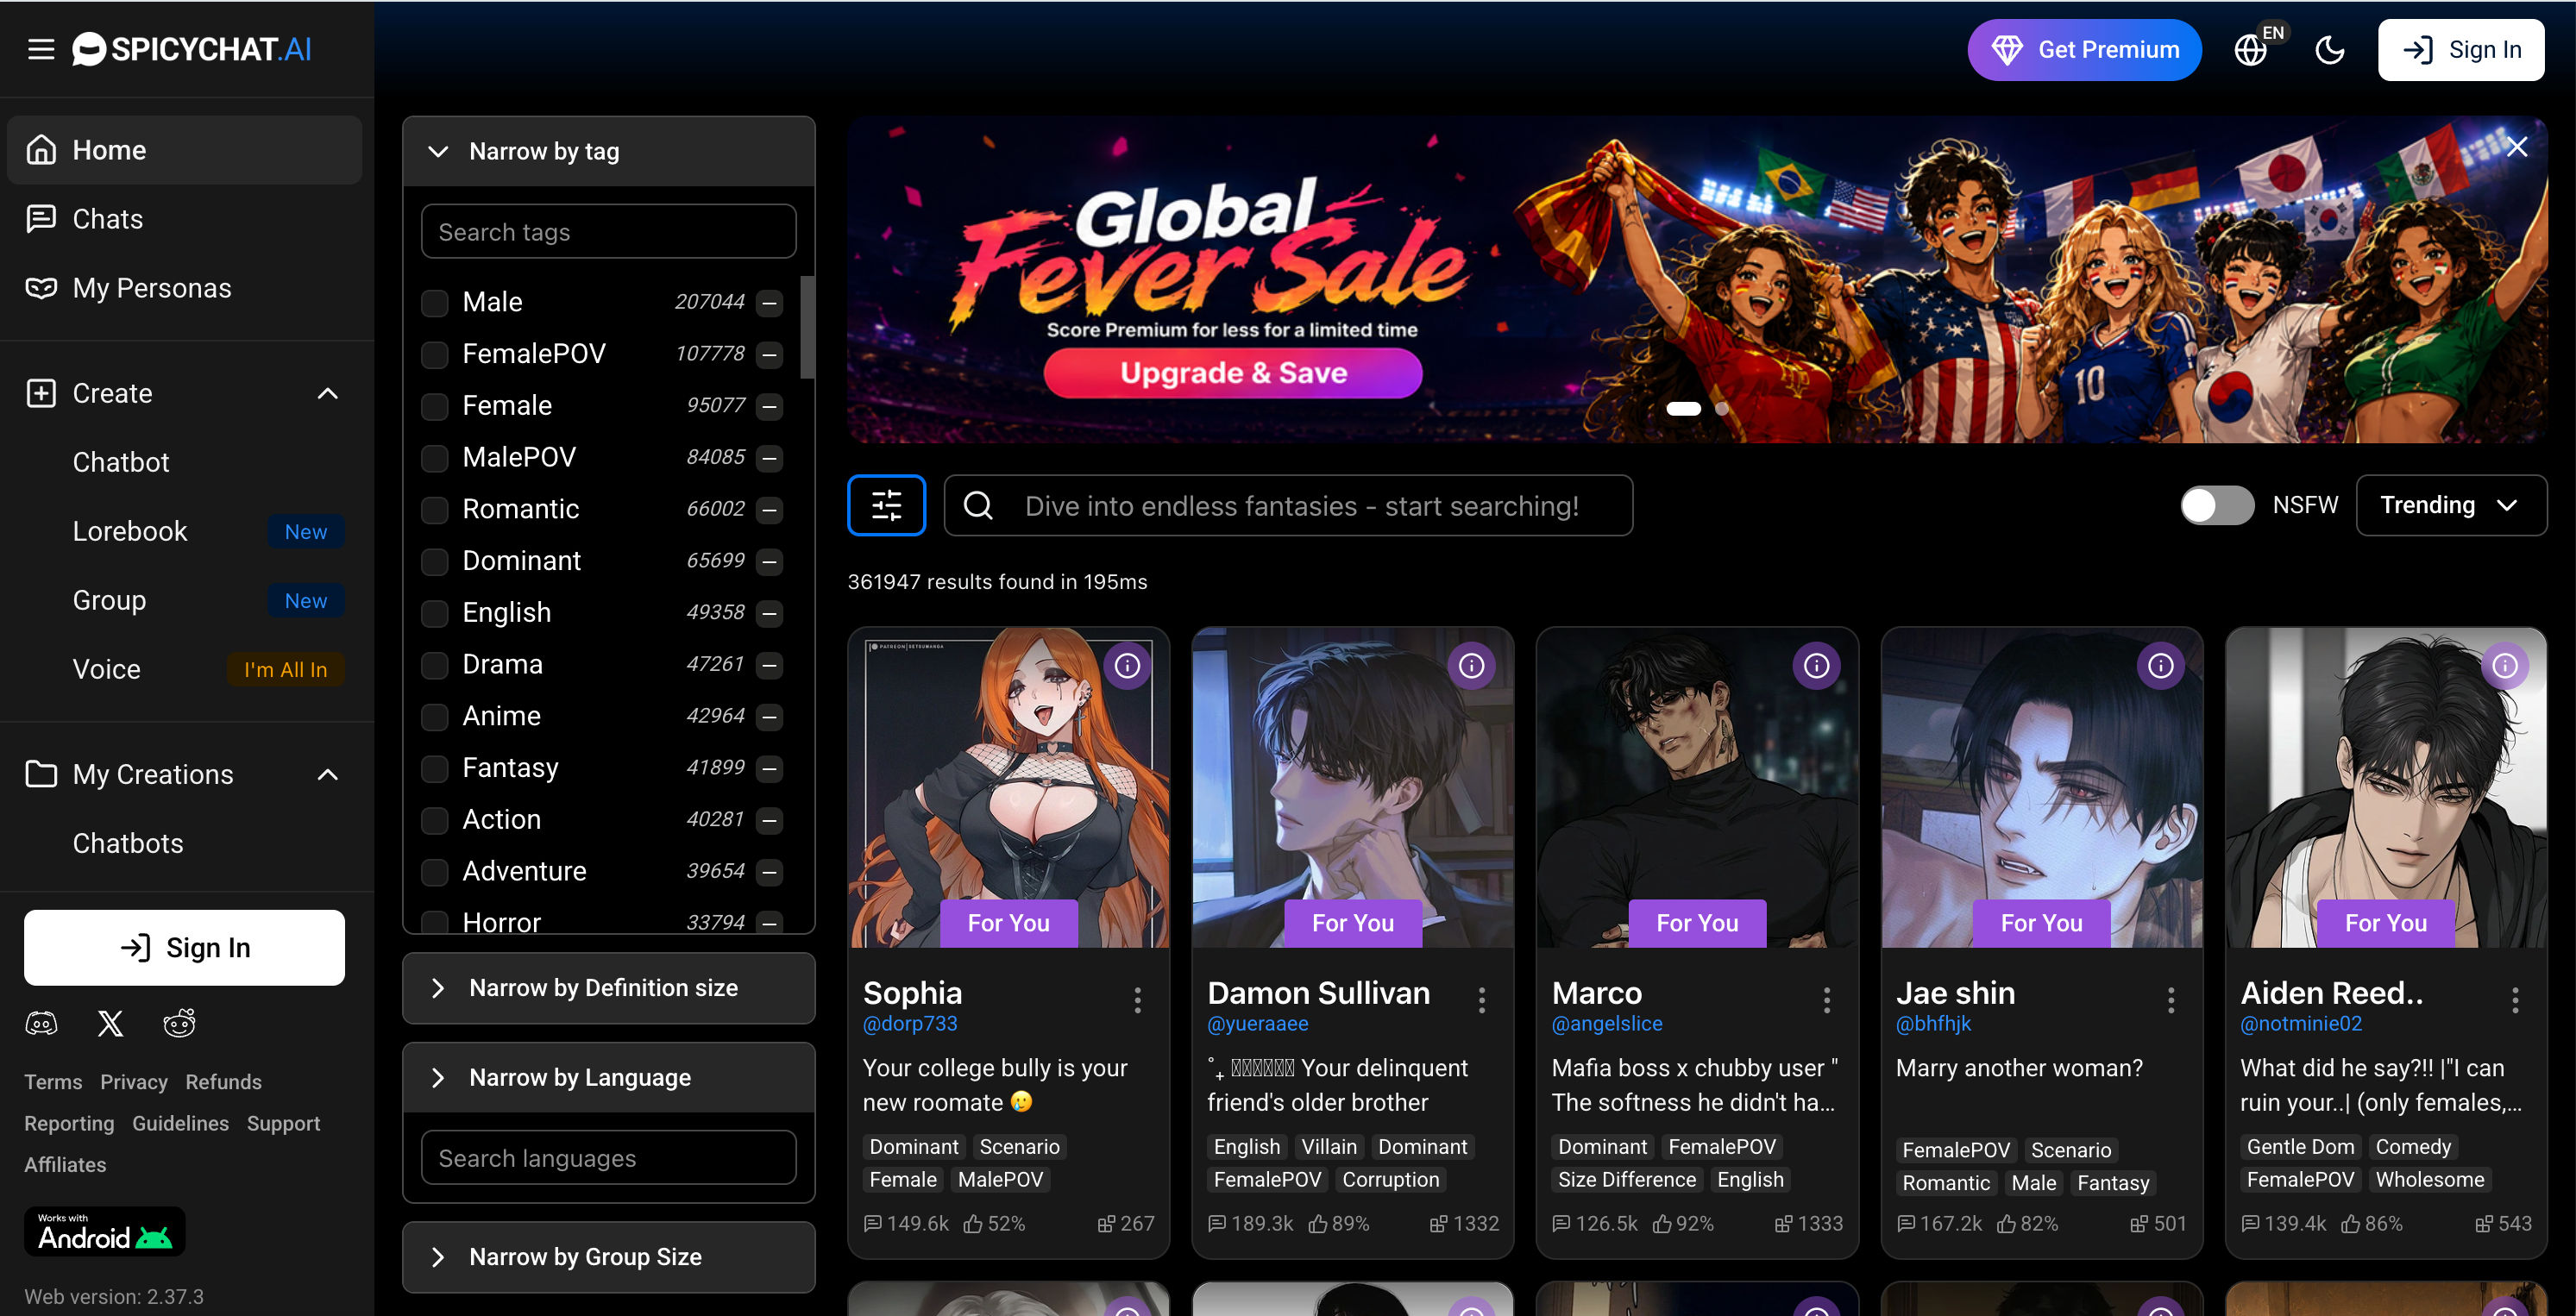This screenshot has height=1316, width=2576.
Task: Open the Reddit icon in sidebar
Action: point(179,1023)
